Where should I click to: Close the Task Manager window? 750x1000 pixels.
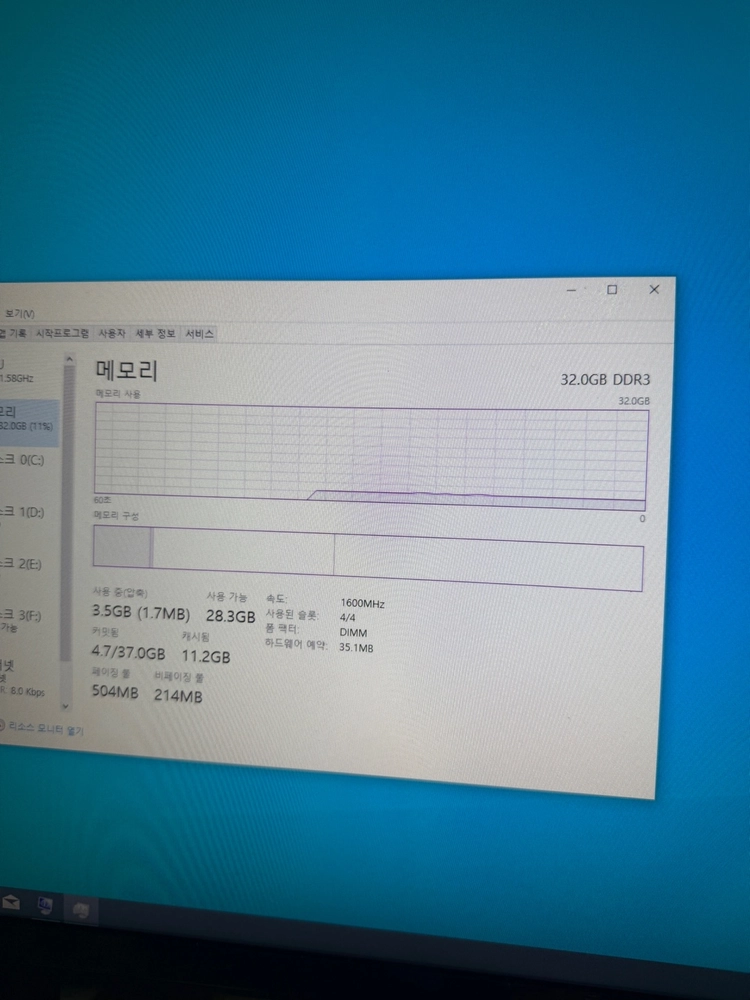[654, 290]
